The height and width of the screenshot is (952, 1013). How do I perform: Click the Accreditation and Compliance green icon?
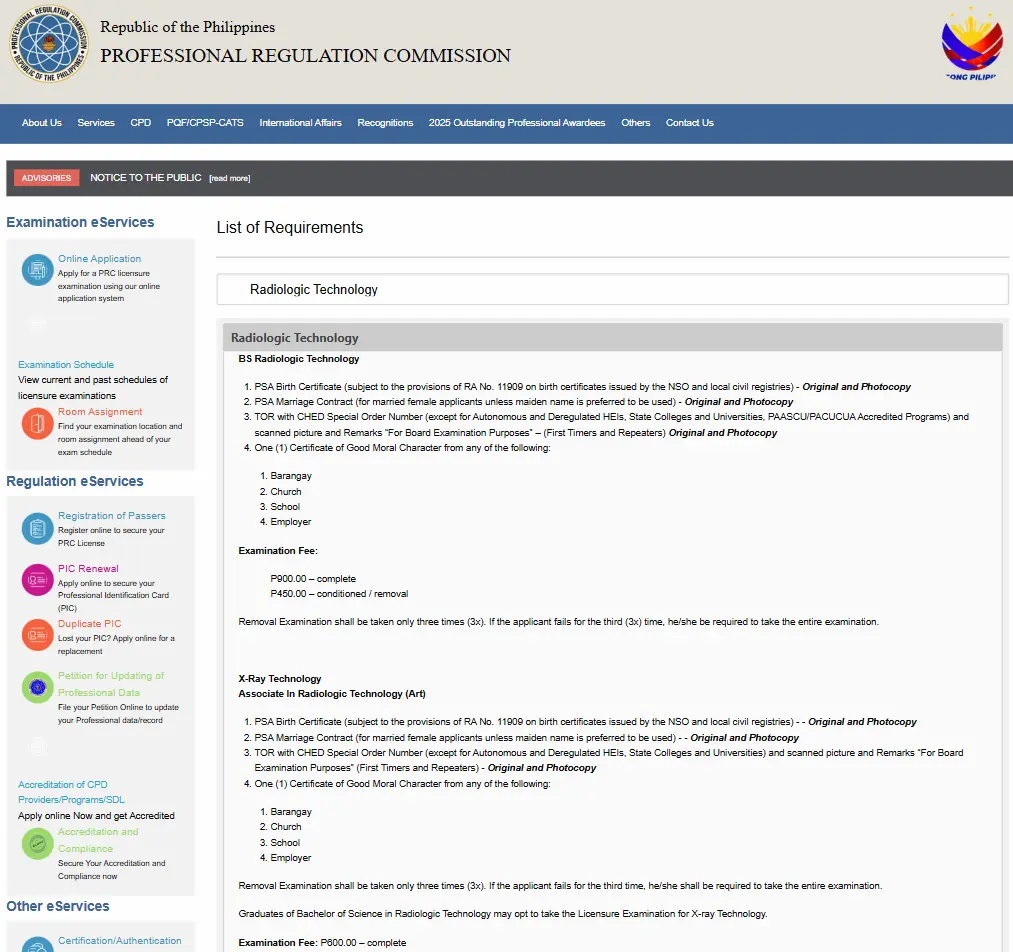(37, 843)
